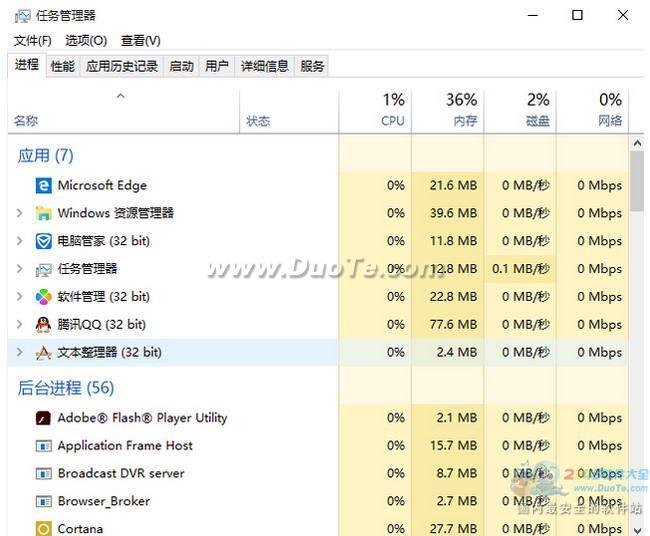Expand the Windows 资源管理器 process group
The image size is (650, 536).
(19, 213)
